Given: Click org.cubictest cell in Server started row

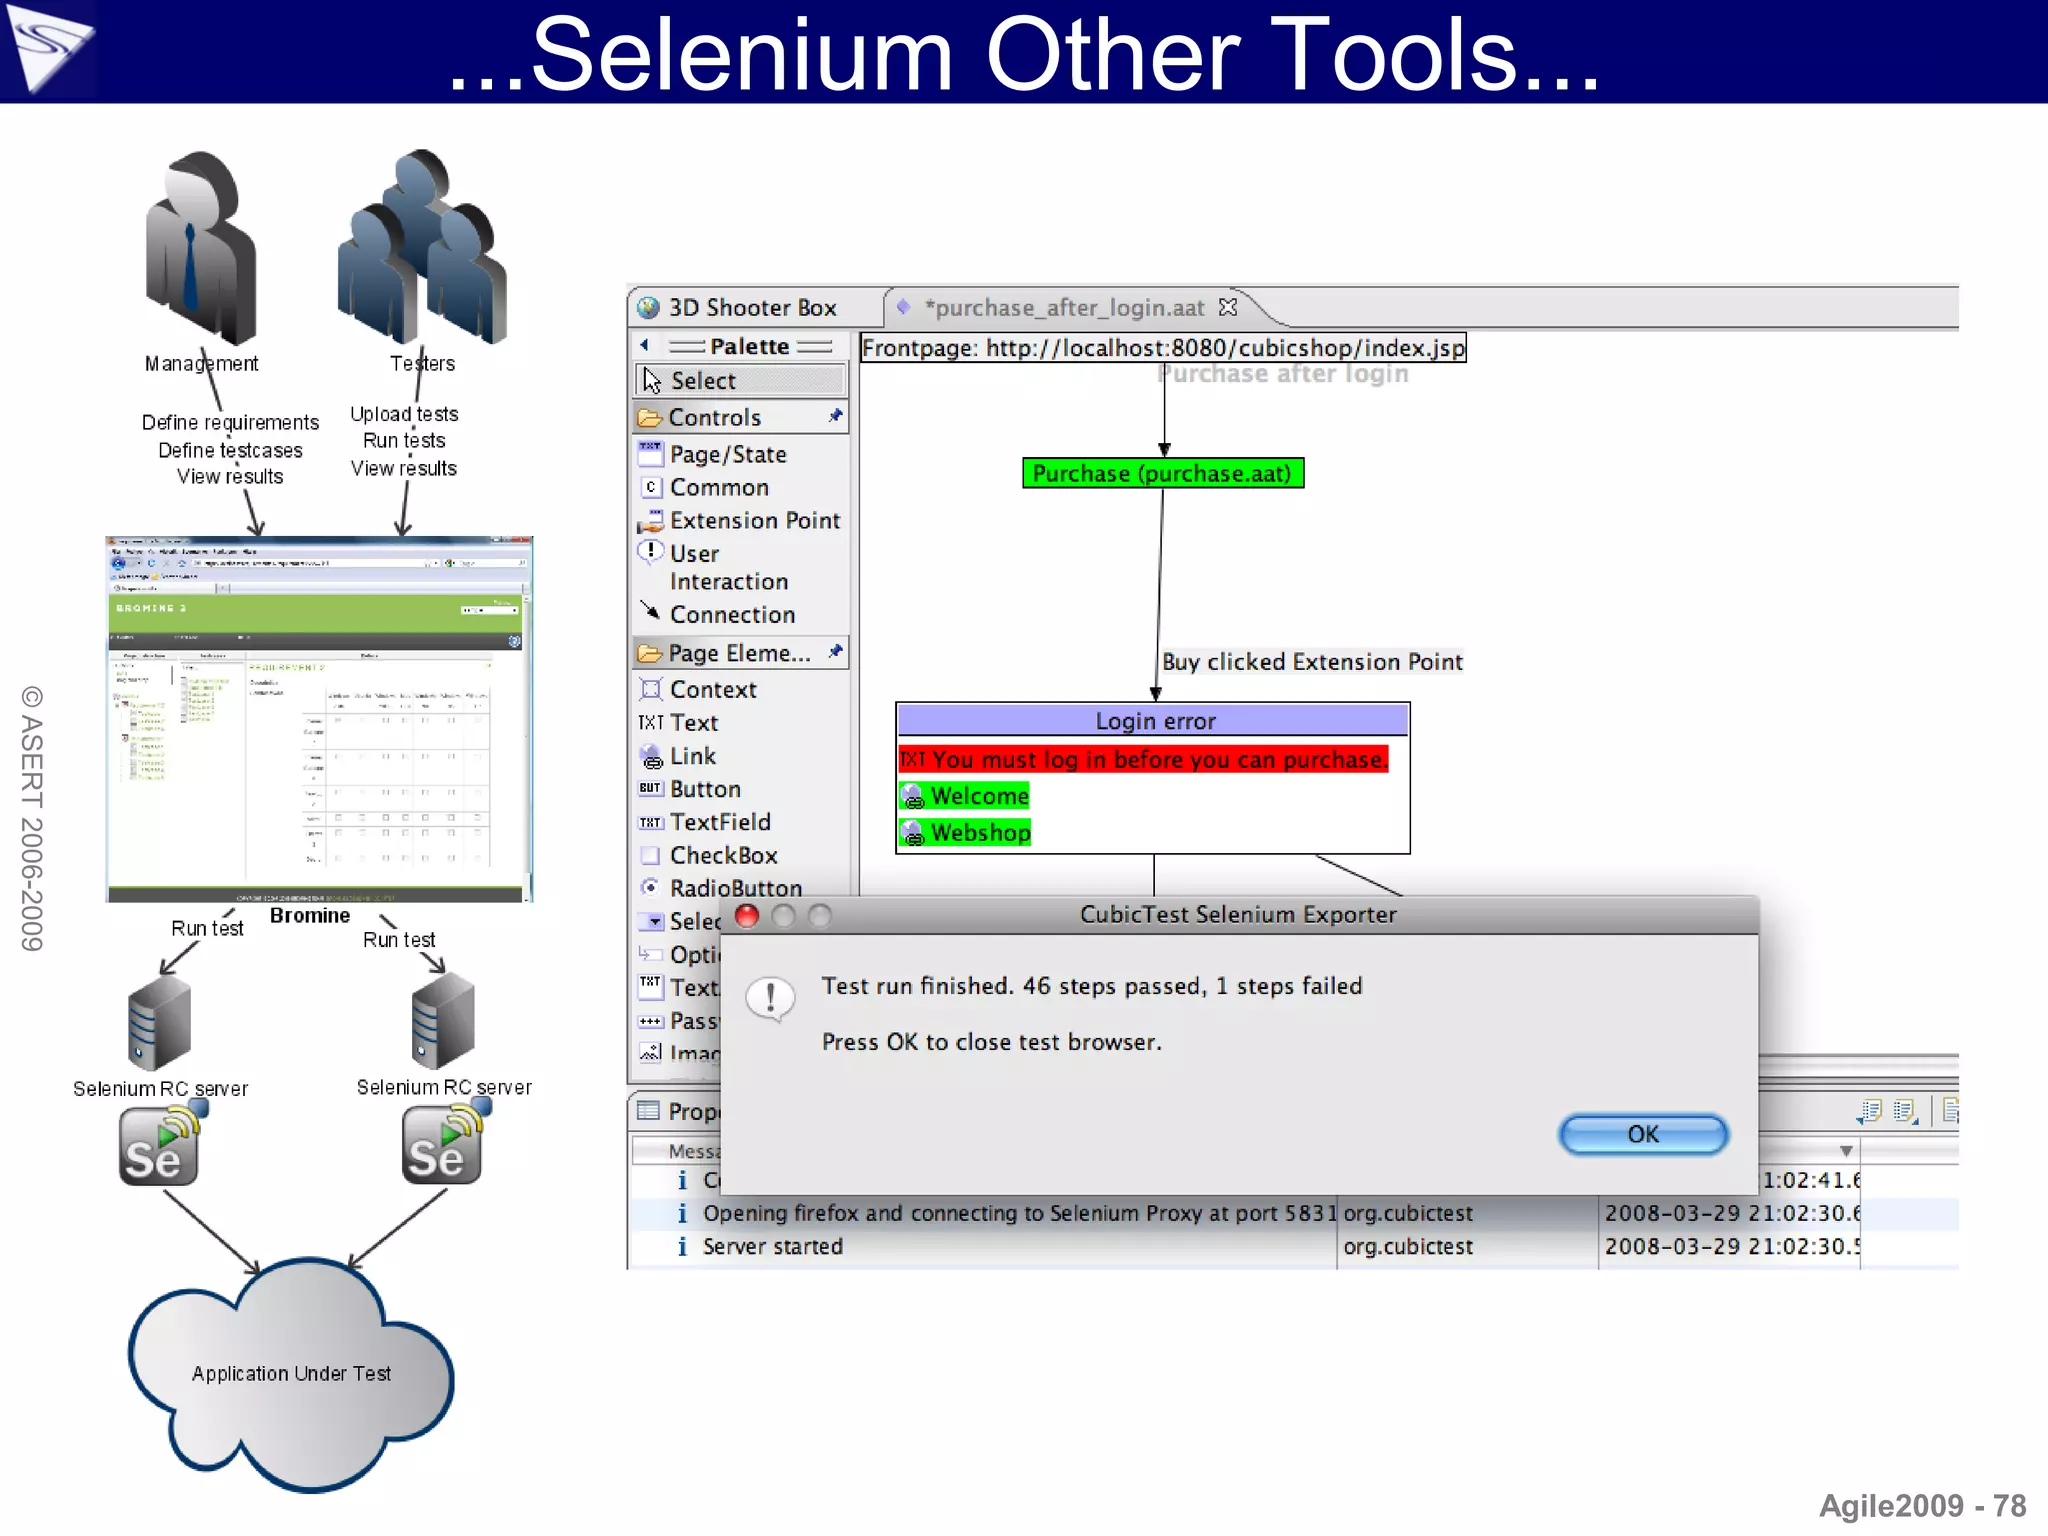Looking at the screenshot, I should 1408,1246.
